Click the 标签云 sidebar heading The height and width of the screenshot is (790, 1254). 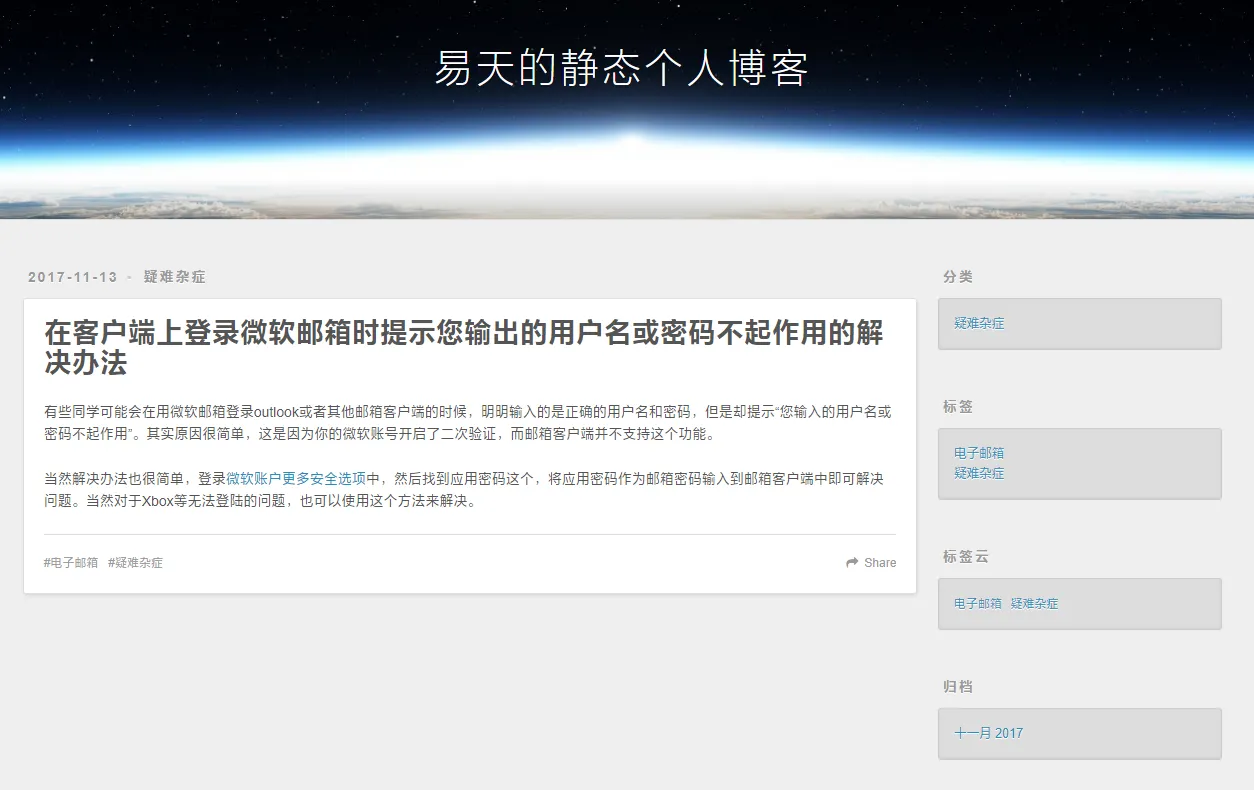[x=966, y=557]
